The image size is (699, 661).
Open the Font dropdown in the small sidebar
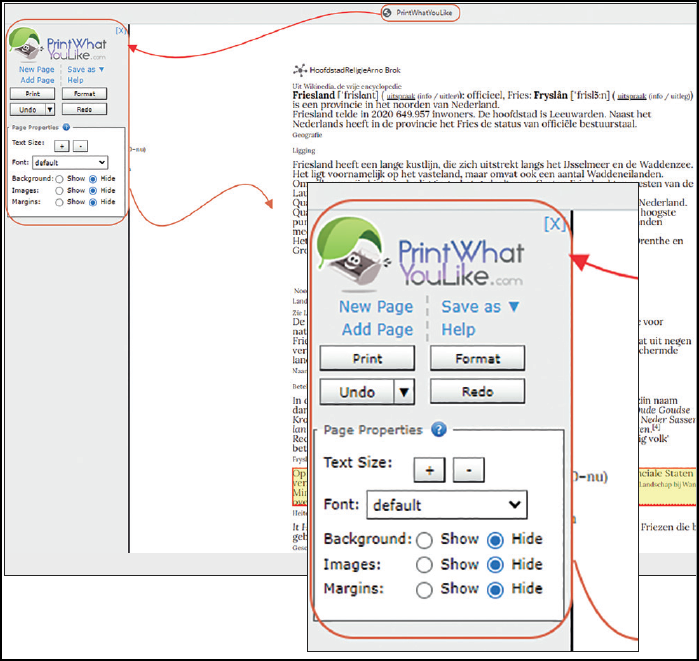[70, 163]
